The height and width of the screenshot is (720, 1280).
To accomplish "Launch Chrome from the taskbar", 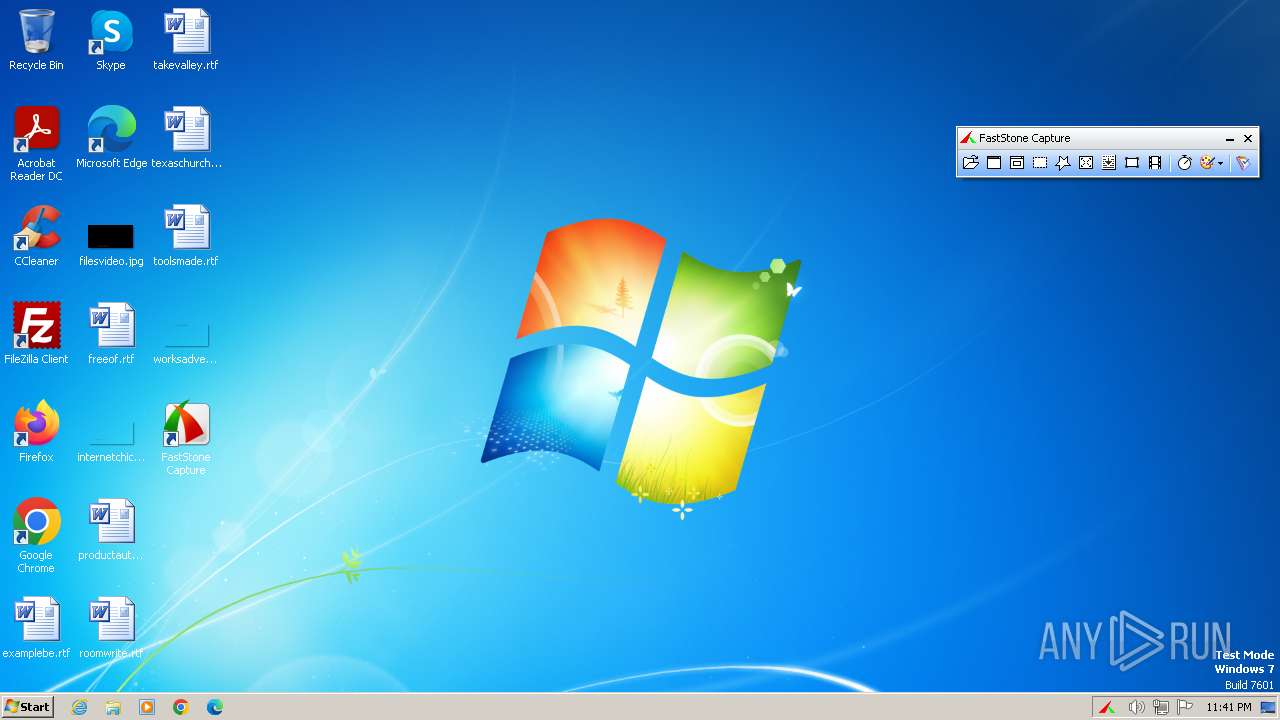I will click(x=181, y=707).
